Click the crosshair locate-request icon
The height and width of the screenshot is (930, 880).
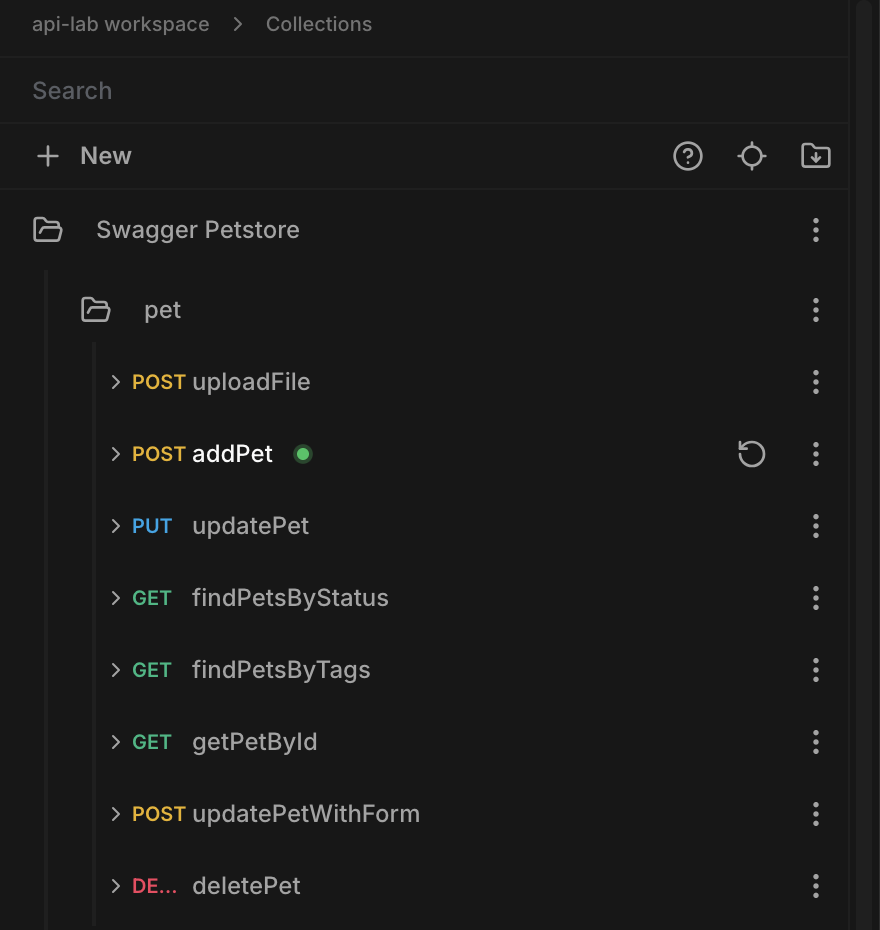[752, 156]
